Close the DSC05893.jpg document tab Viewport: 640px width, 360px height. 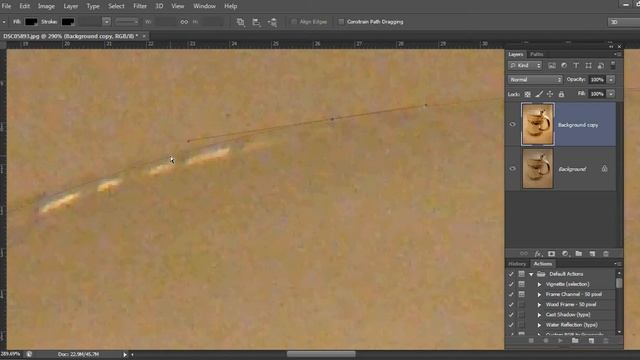(x=144, y=36)
